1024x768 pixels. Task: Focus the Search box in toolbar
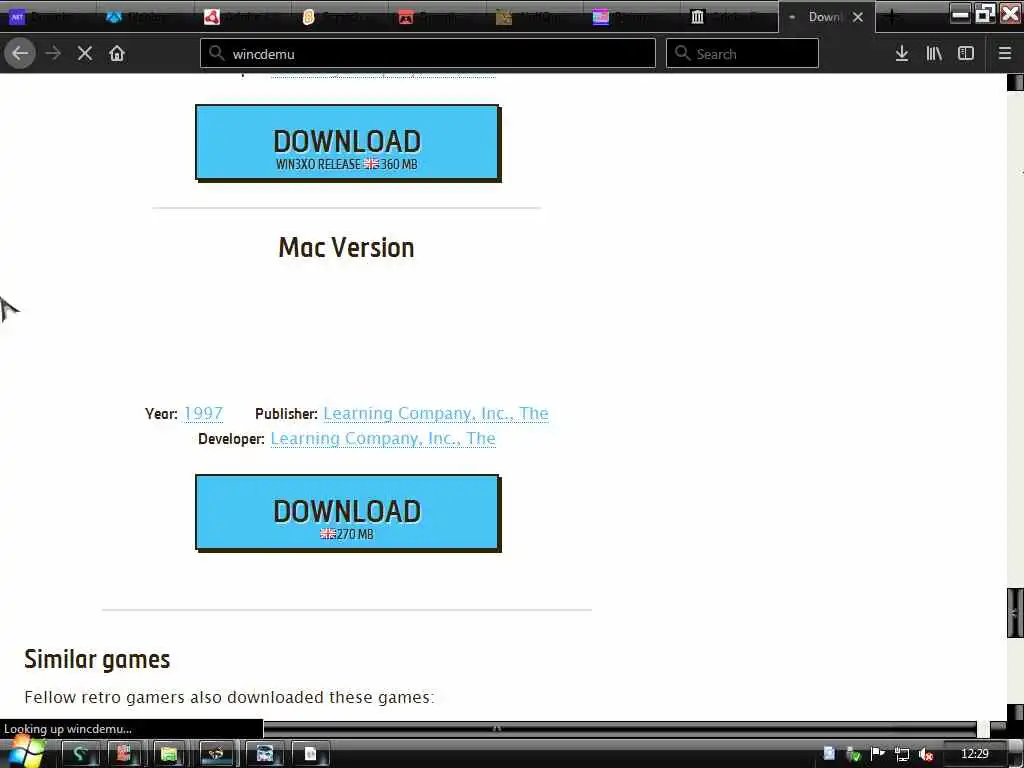[x=742, y=54]
